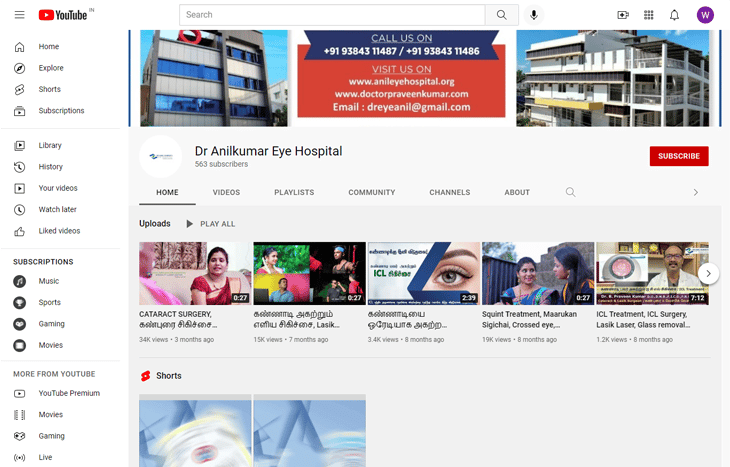Open Liked videos in sidebar
The height and width of the screenshot is (467, 730).
[61, 231]
